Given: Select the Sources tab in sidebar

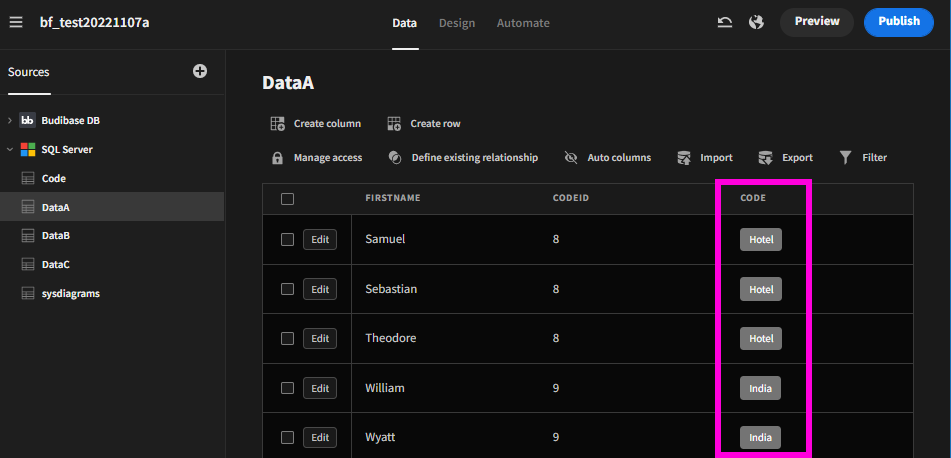Looking at the screenshot, I should pos(29,72).
